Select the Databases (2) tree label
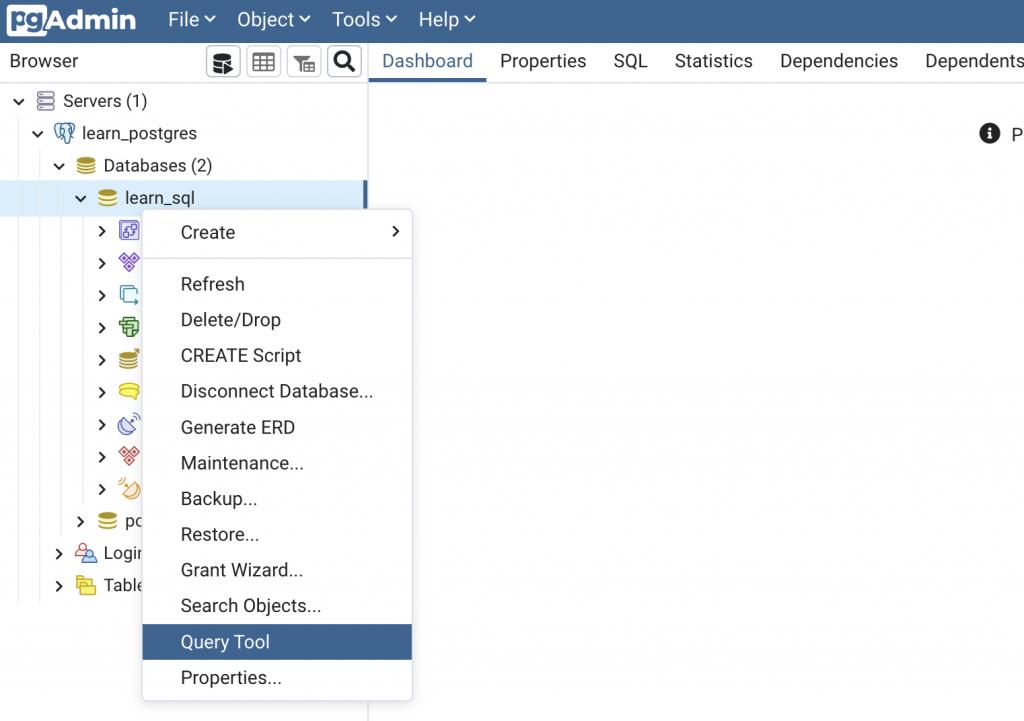The image size is (1024, 721). click(x=158, y=166)
